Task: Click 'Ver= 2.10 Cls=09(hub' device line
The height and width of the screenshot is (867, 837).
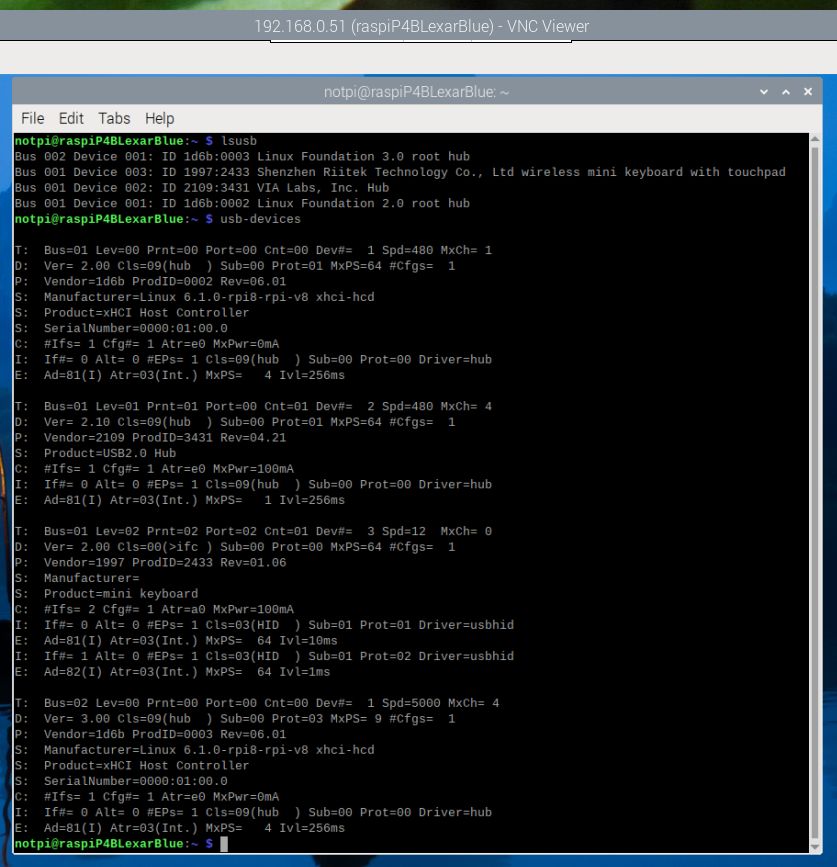Action: (235, 422)
